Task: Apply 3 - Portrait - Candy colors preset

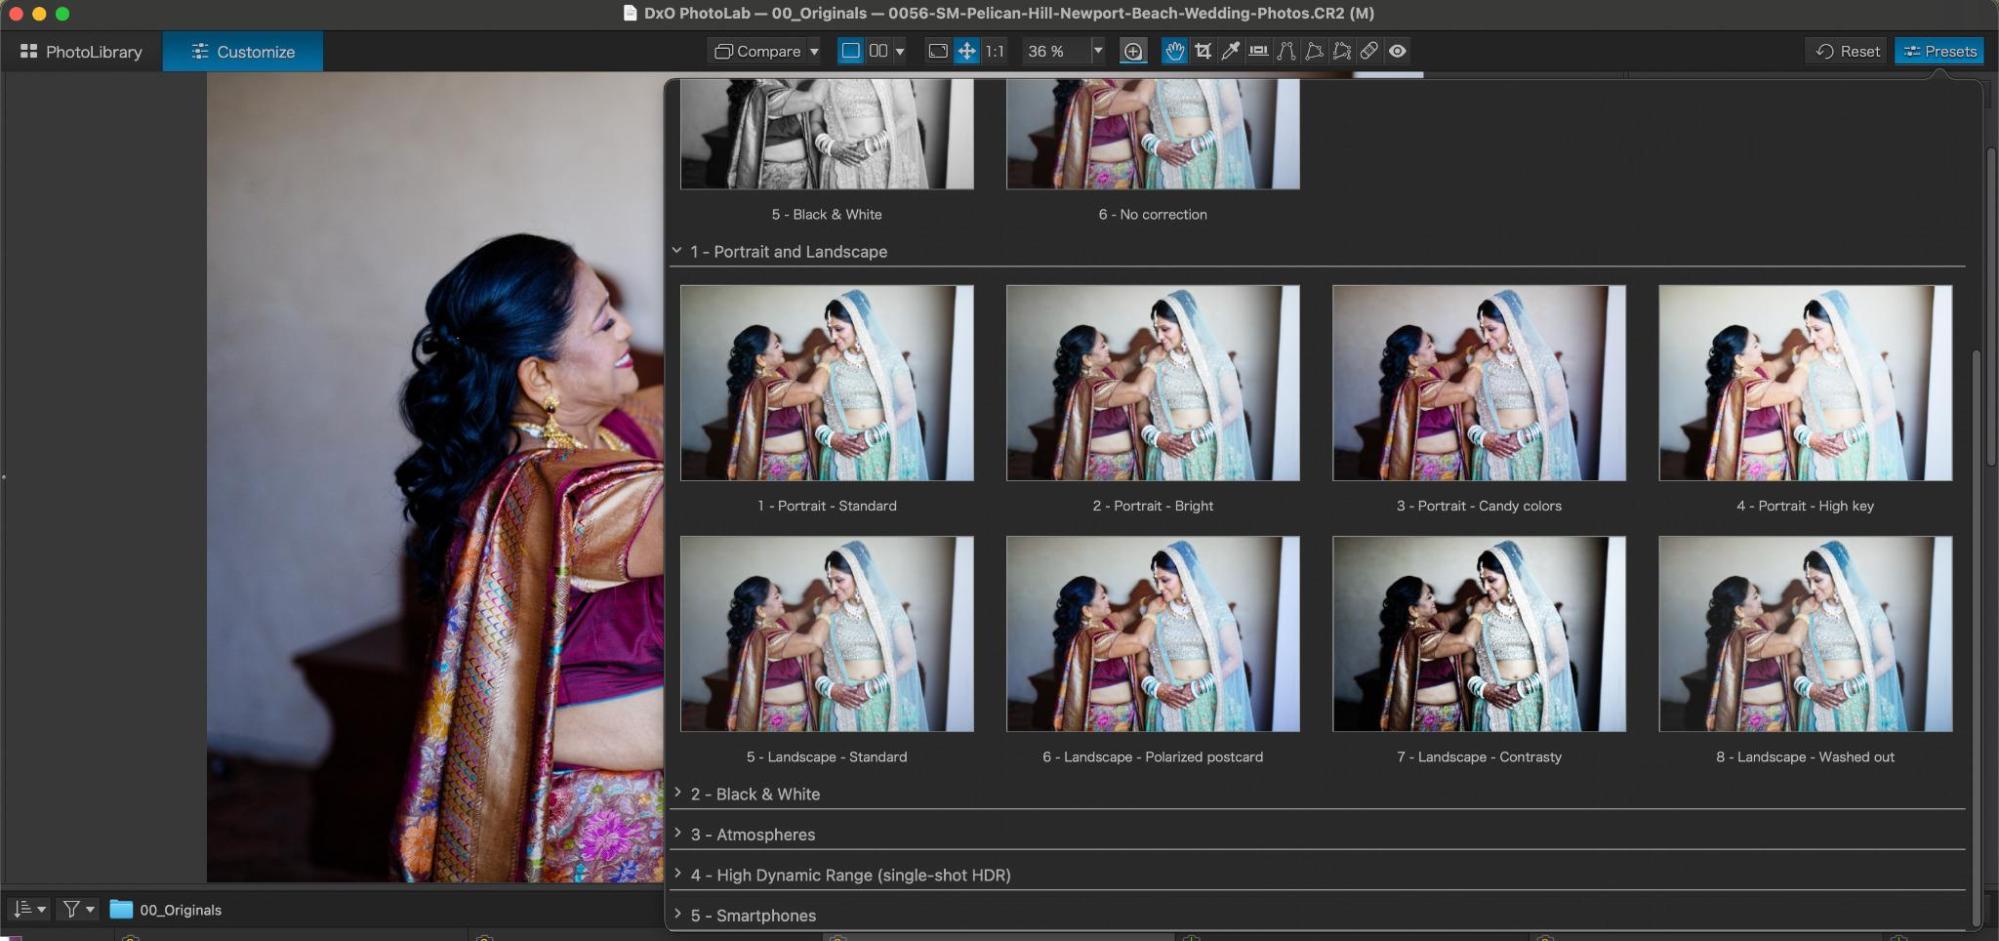Action: pyautogui.click(x=1479, y=383)
